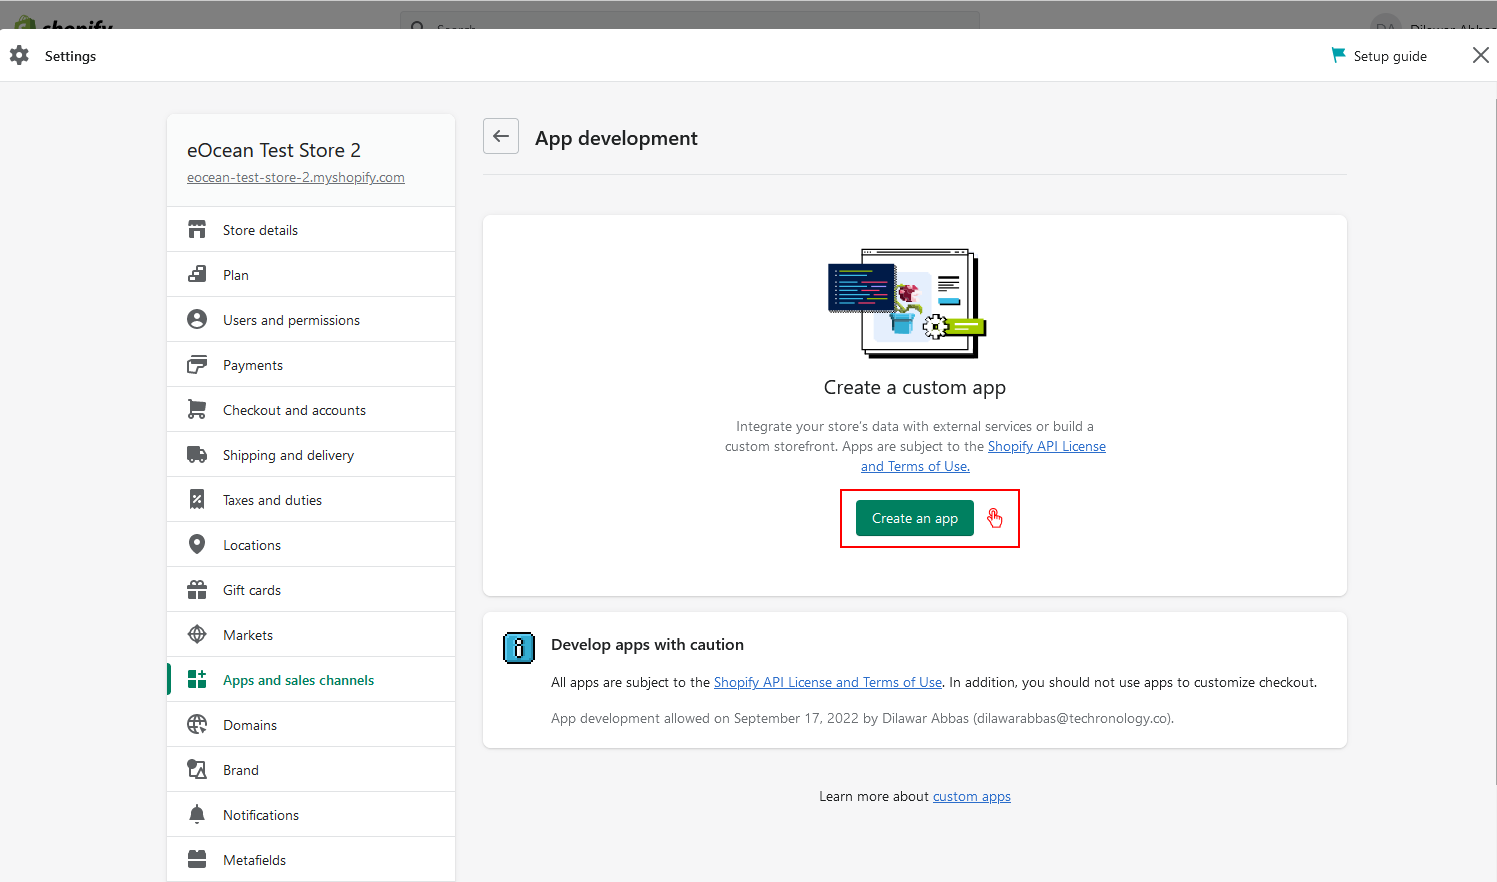Click the Gift cards present icon

coord(197,590)
